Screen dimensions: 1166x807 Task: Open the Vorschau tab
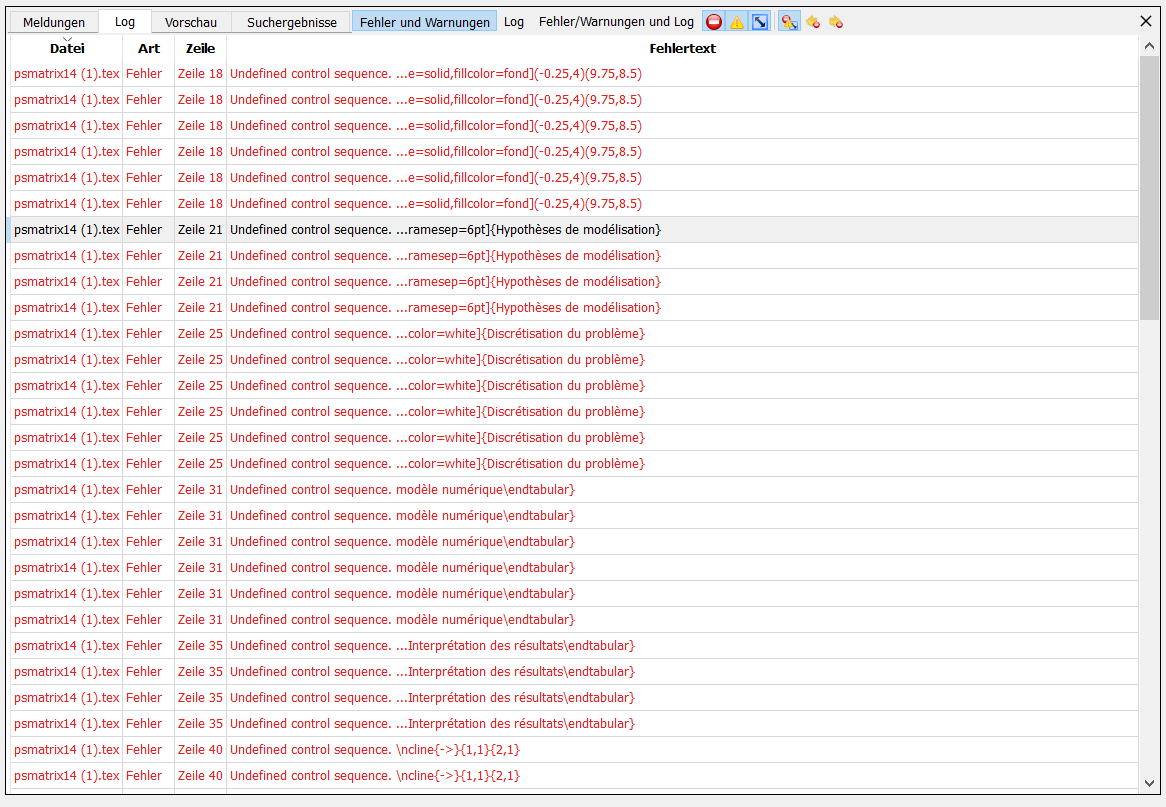(x=191, y=22)
